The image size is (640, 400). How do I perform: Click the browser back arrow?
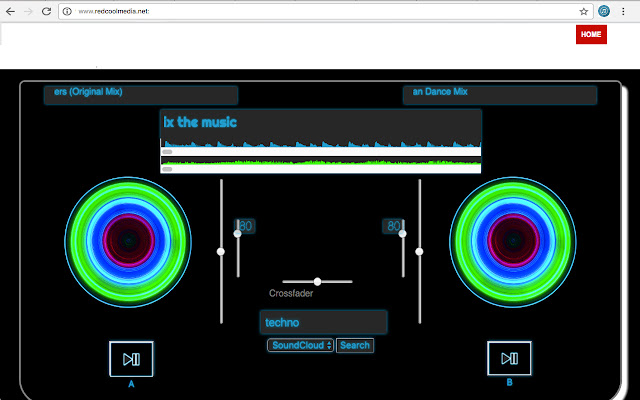(x=10, y=11)
